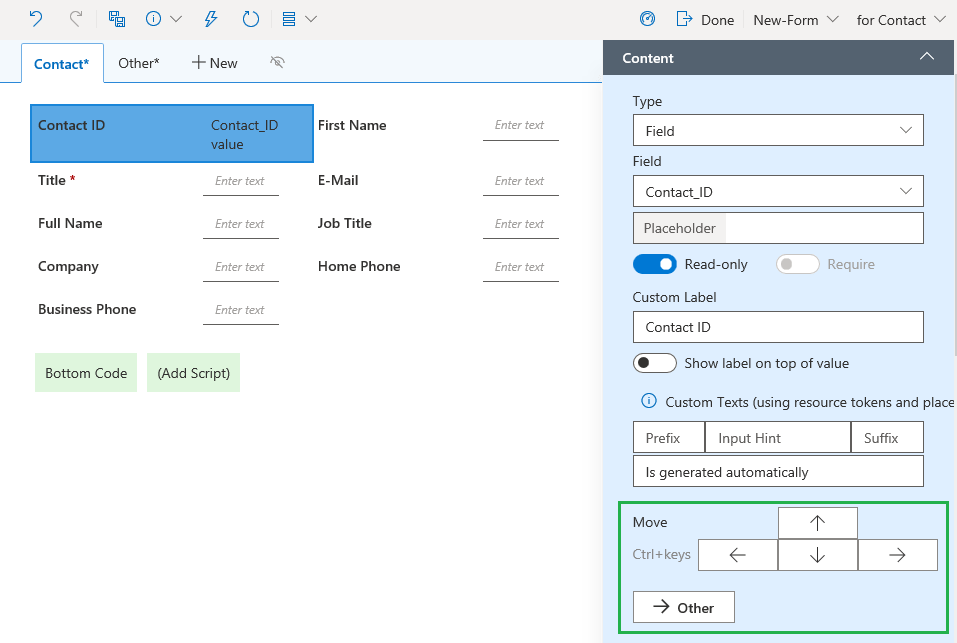
Task: Click the save-all disk icon
Action: [117, 19]
